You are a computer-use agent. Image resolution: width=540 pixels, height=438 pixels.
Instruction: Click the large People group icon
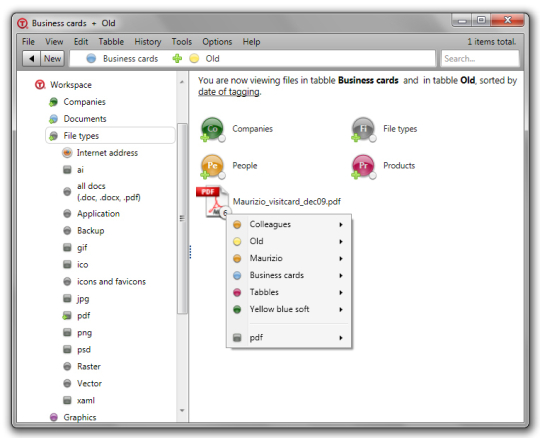pyautogui.click(x=212, y=167)
